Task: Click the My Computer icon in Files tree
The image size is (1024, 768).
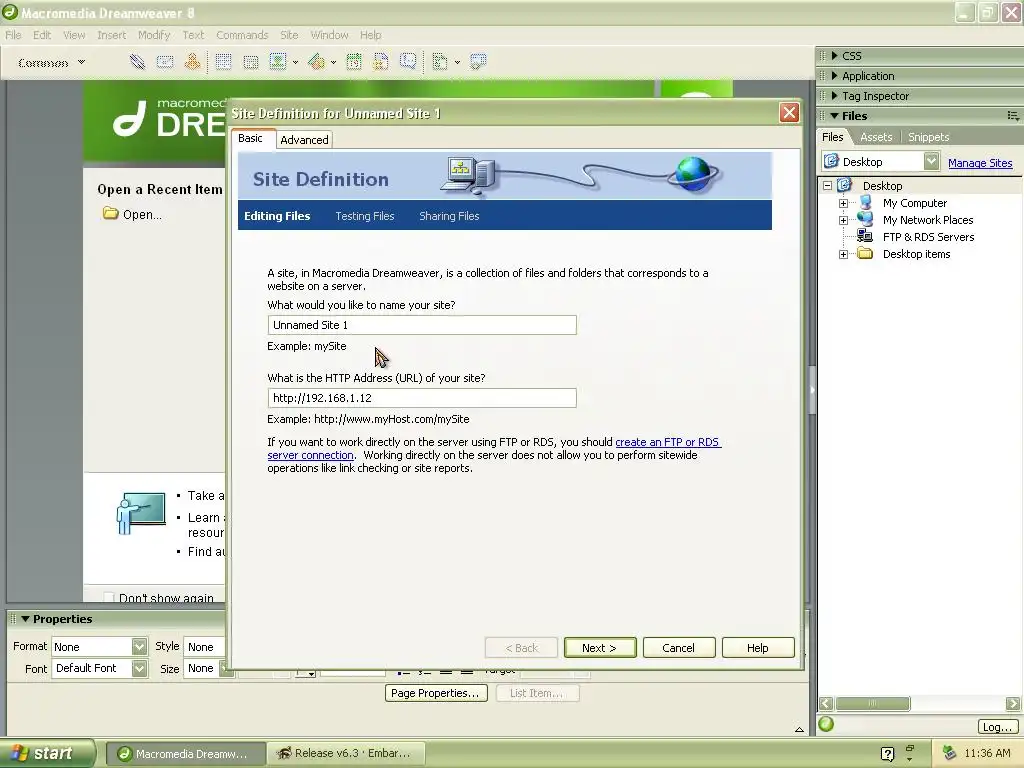Action: click(865, 203)
